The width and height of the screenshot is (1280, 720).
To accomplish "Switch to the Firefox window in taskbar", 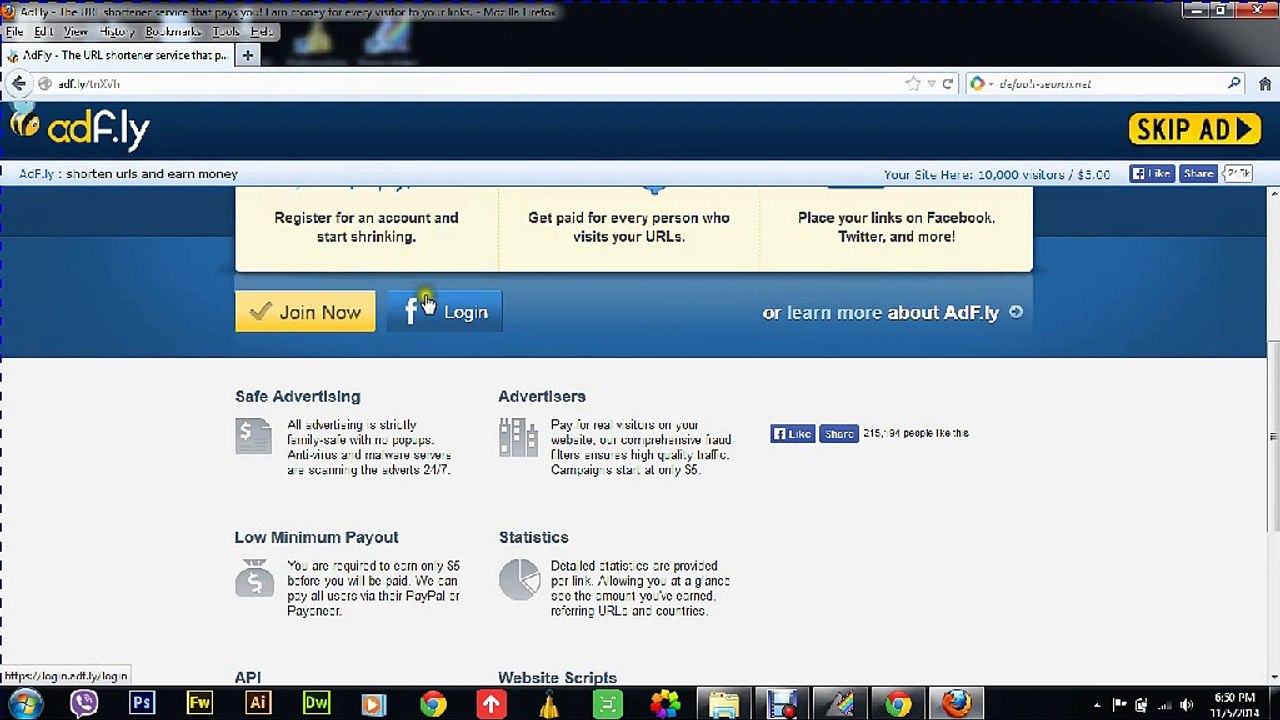I will [956, 704].
